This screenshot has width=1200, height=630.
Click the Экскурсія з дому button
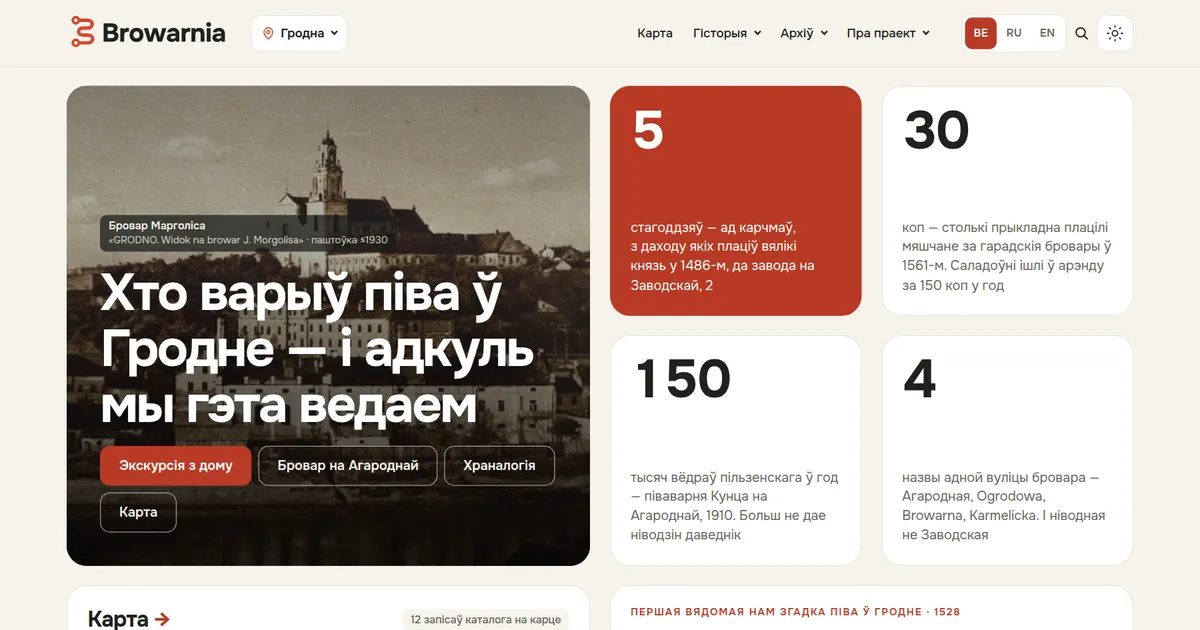click(x=176, y=466)
